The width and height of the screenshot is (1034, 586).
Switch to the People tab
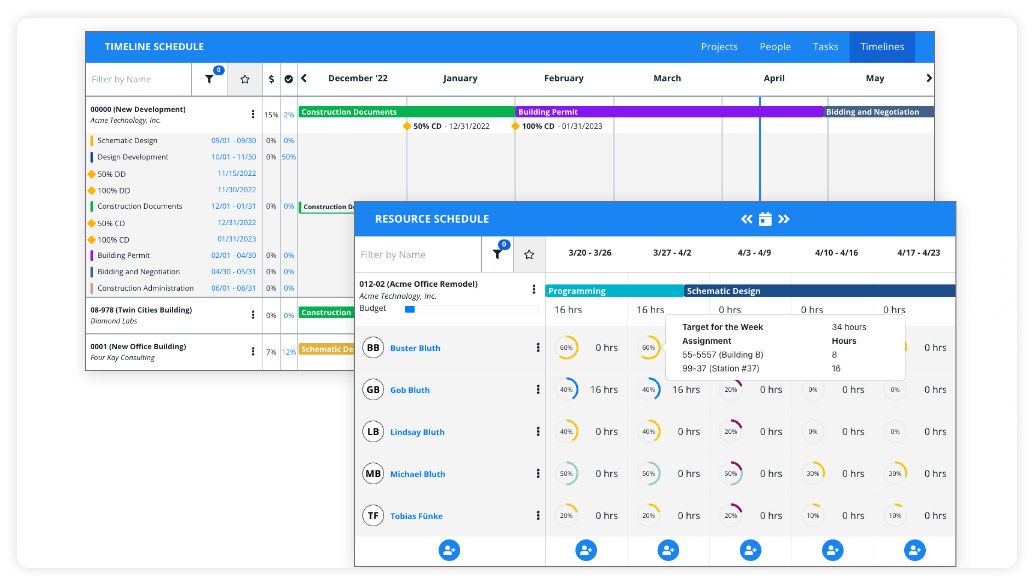point(775,46)
